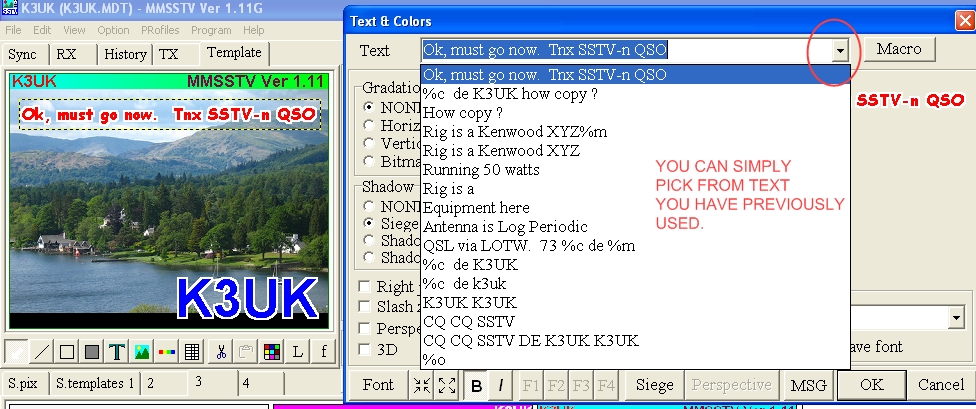Click OK to confirm text settings
The width and height of the screenshot is (976, 409).
point(871,385)
